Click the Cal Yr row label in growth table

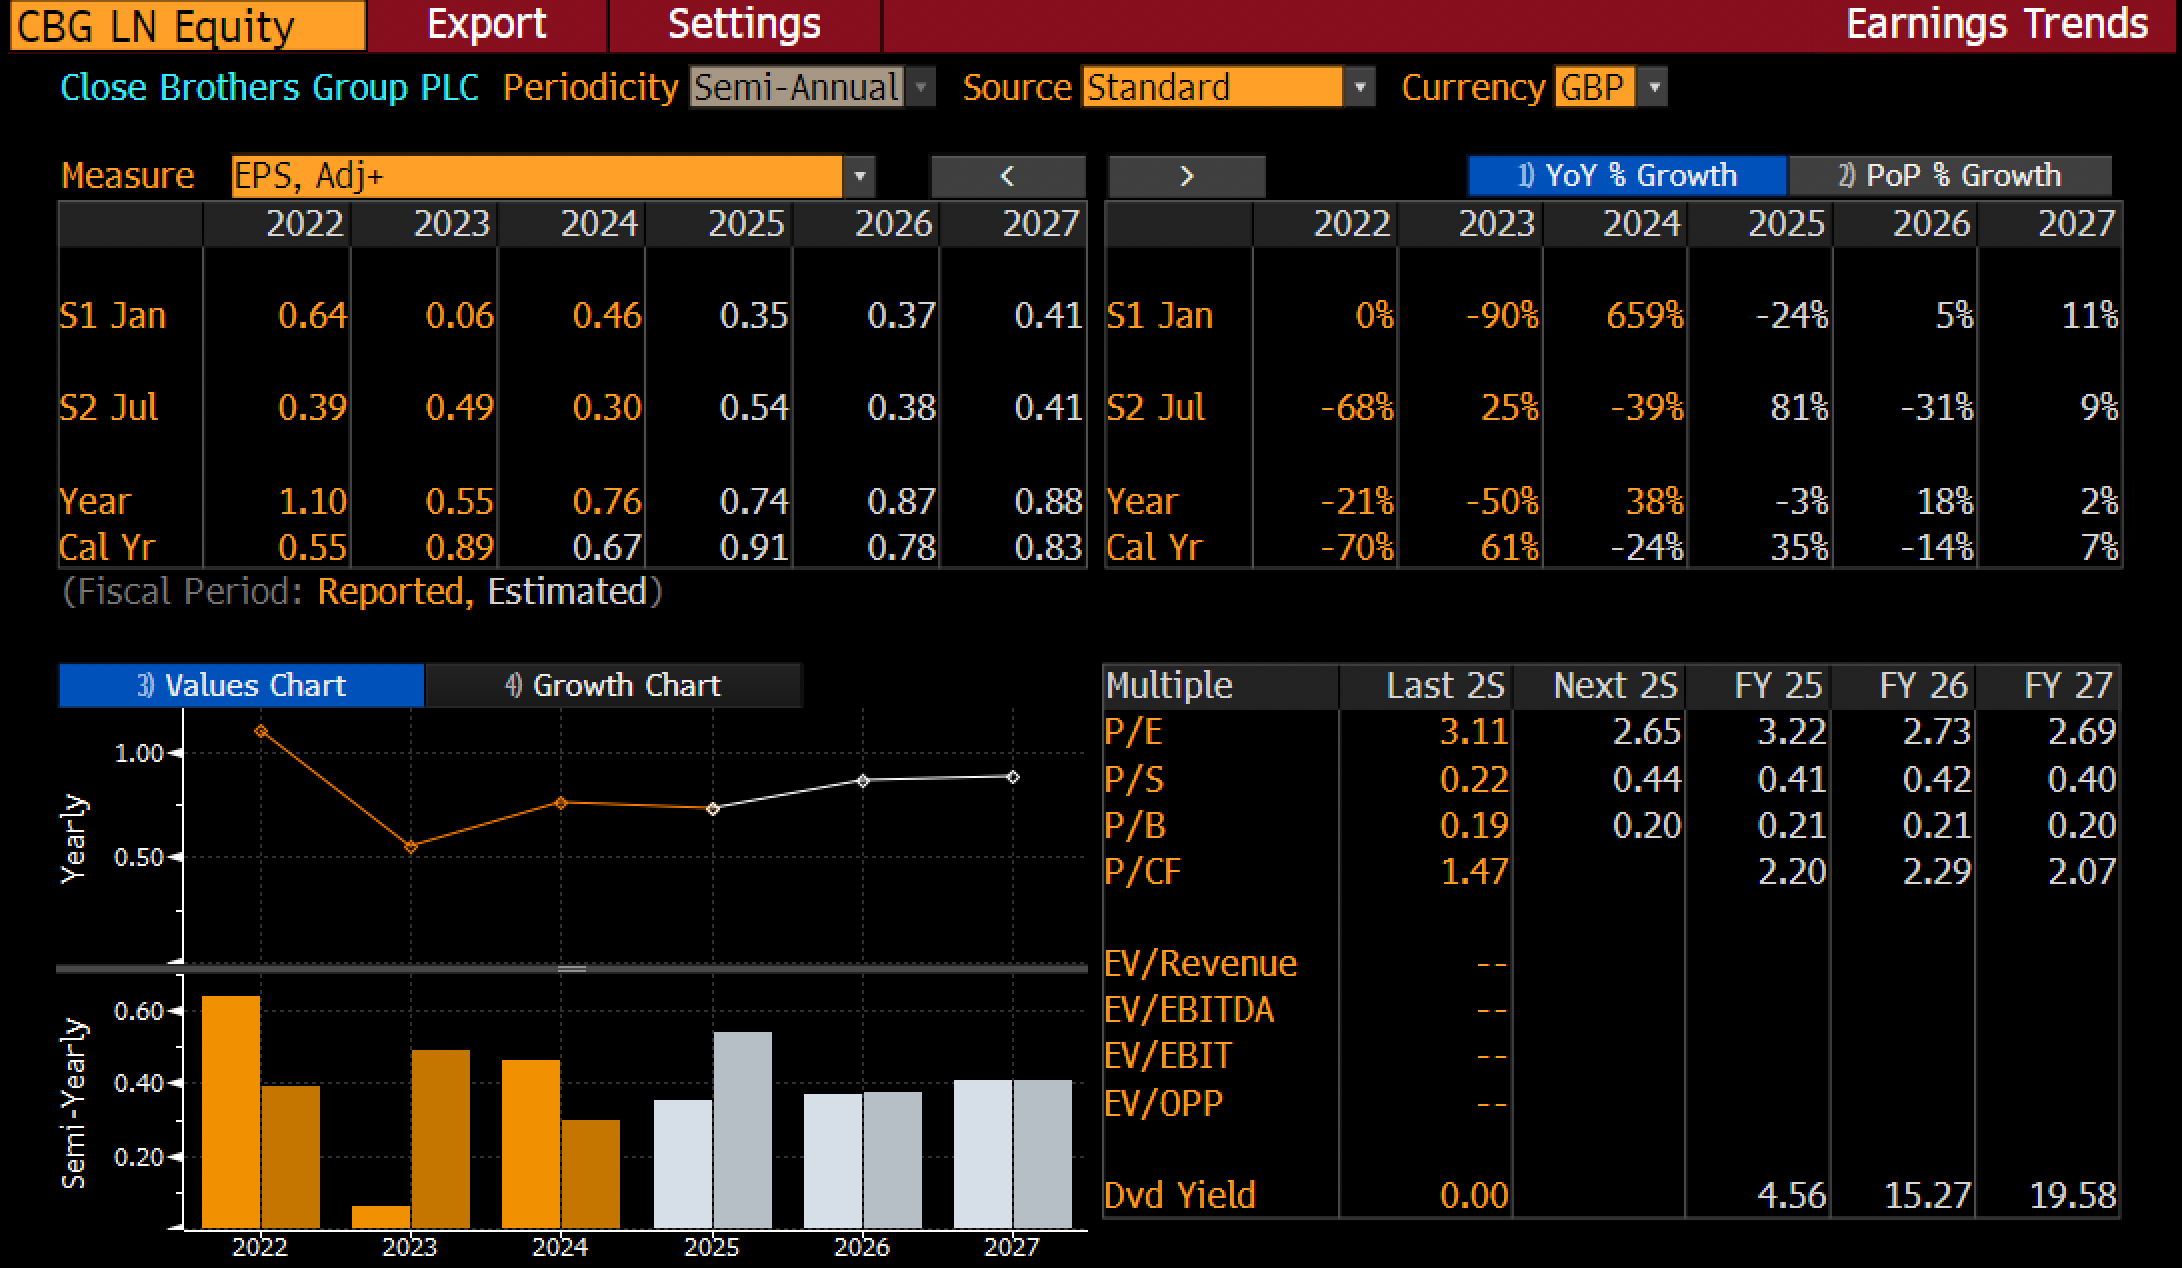pyautogui.click(x=1154, y=548)
